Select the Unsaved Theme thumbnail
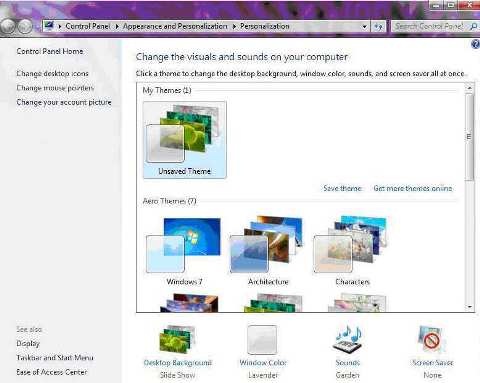The image size is (480, 383). [x=185, y=140]
